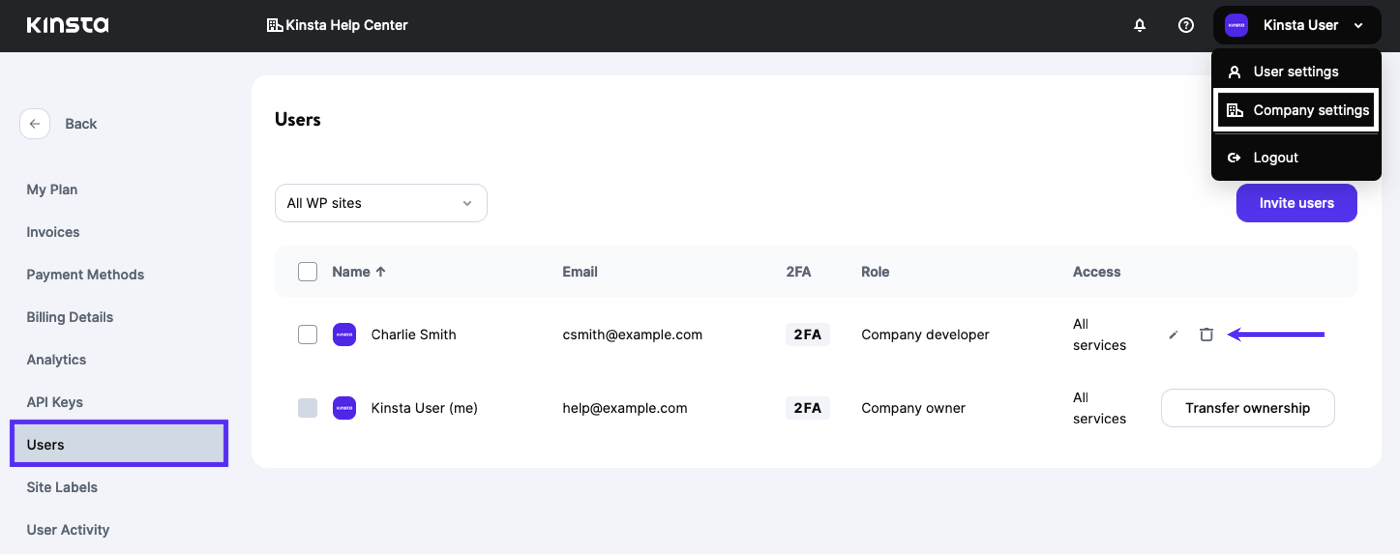
Task: Select Users in the sidebar
Action: point(119,444)
